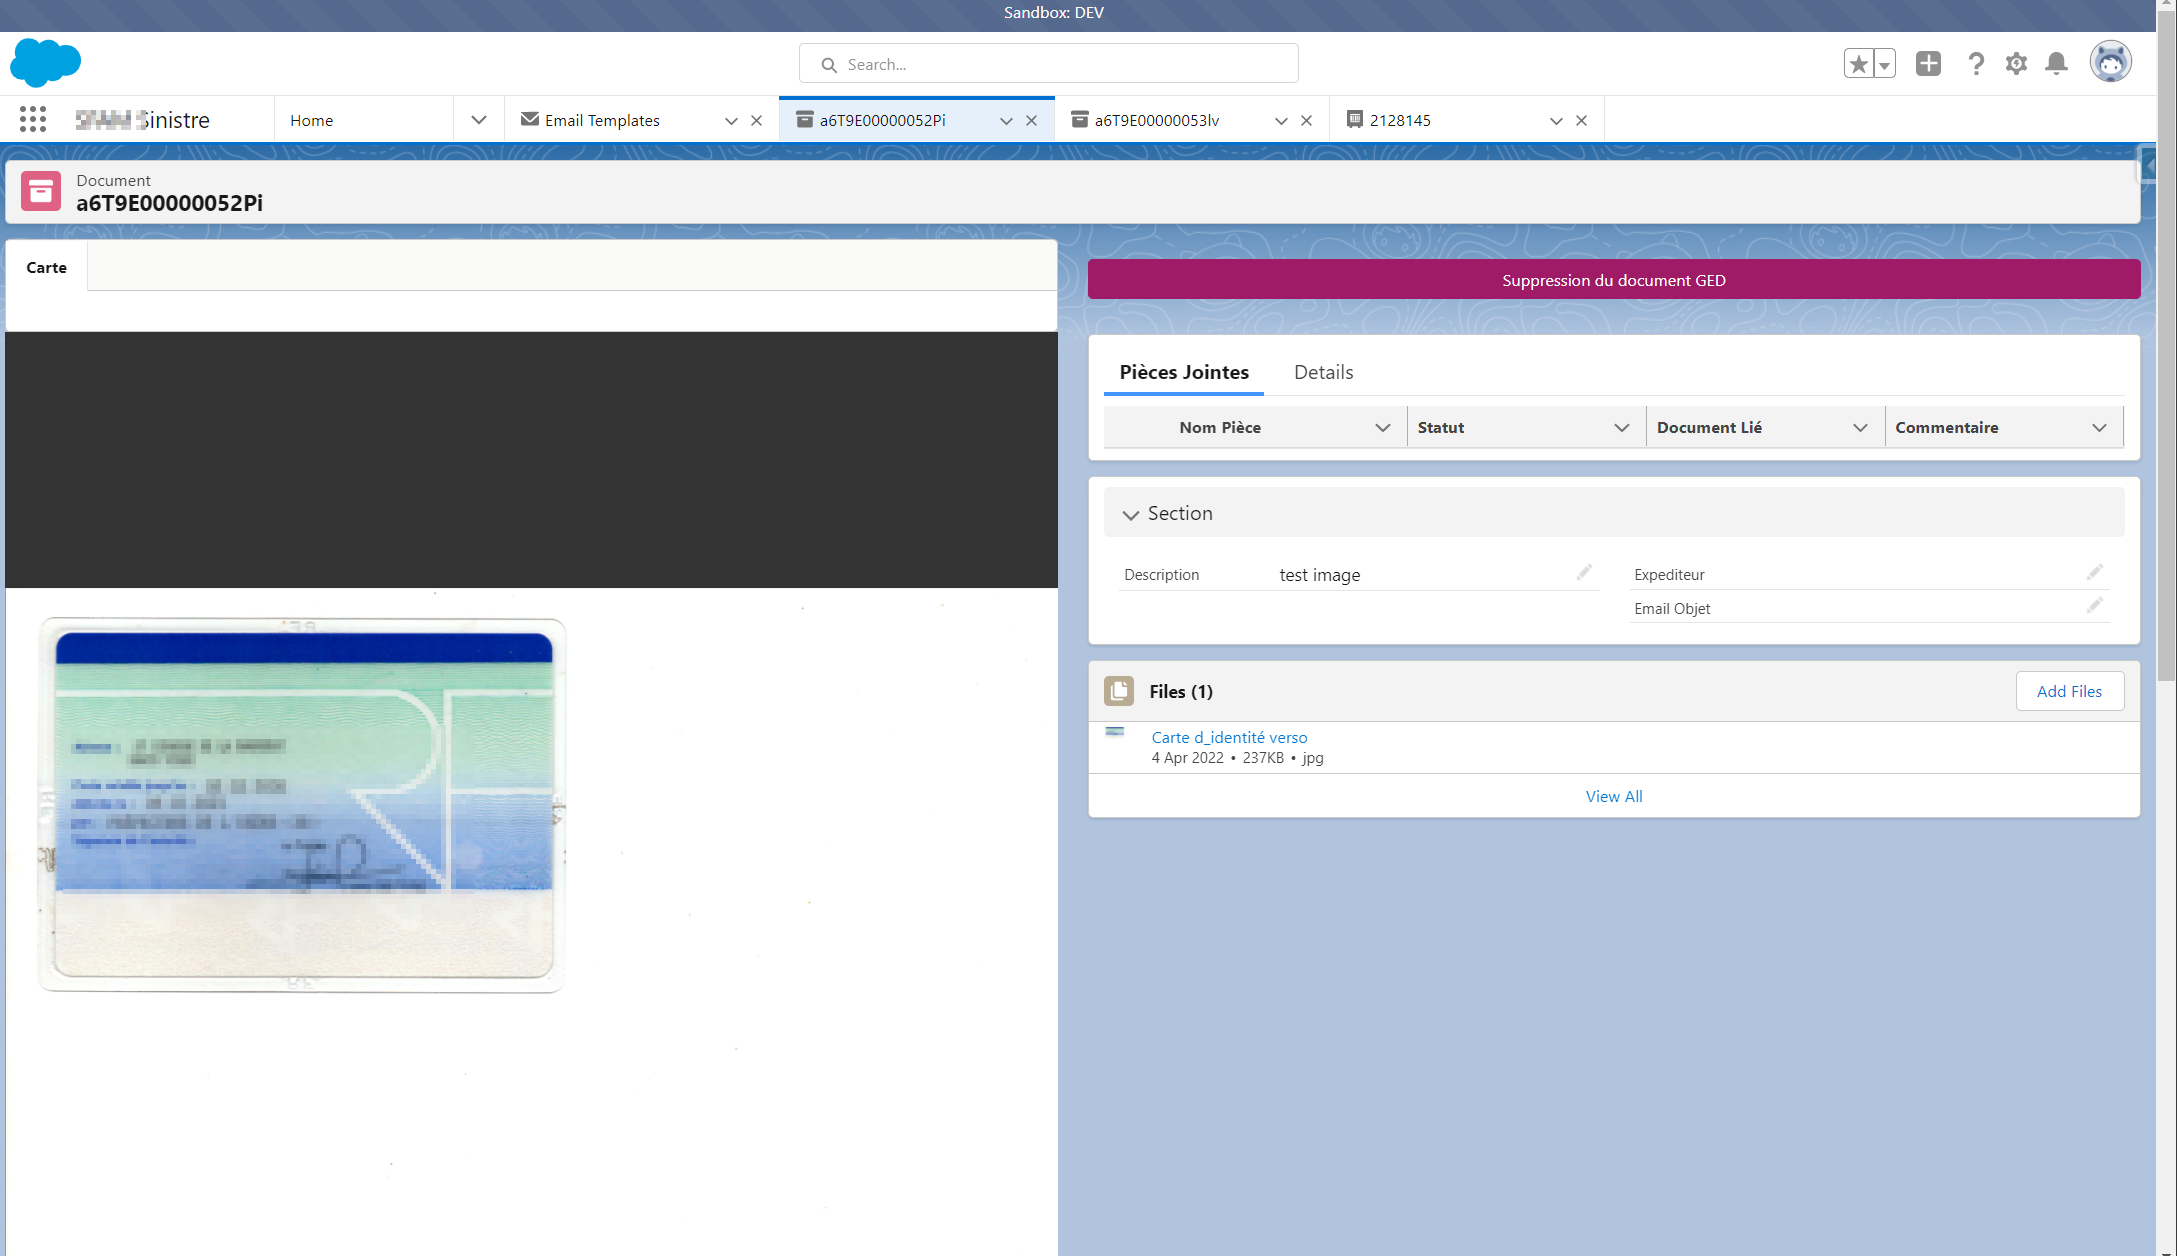Open favorites list dropdown arrow
Screen dimensions: 2177x1256
pyautogui.click(x=1884, y=64)
